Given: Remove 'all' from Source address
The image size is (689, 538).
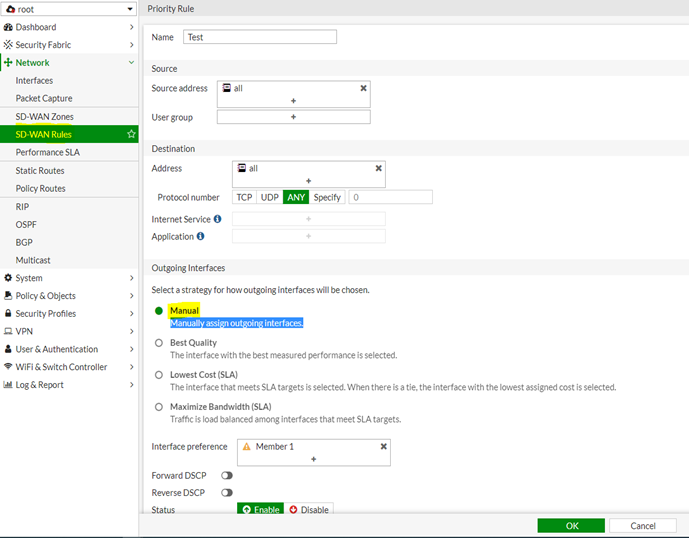Looking at the screenshot, I should pos(363,88).
